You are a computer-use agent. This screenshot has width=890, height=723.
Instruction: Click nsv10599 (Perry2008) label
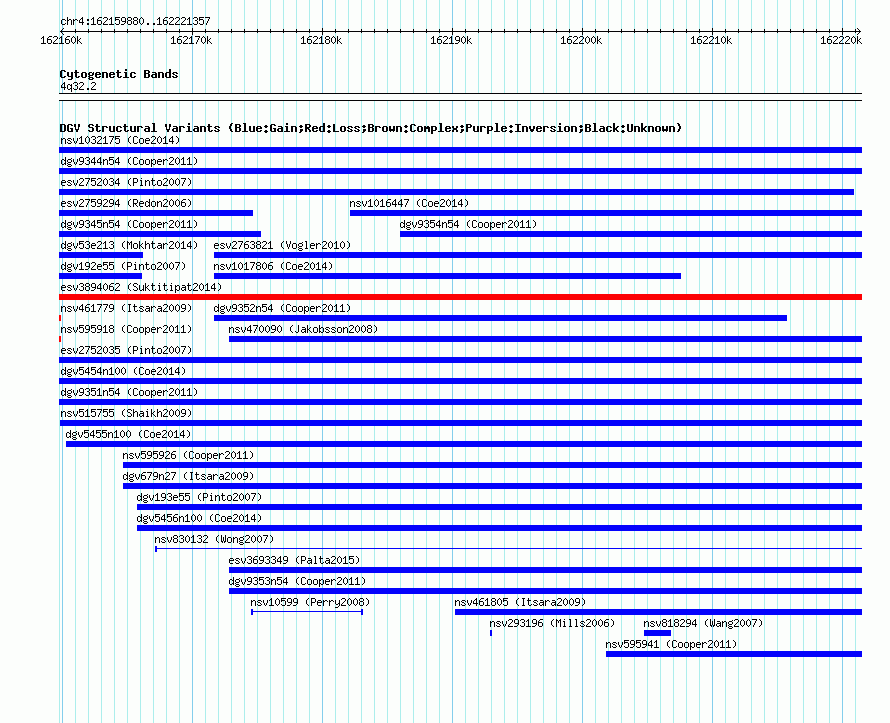pyautogui.click(x=310, y=602)
